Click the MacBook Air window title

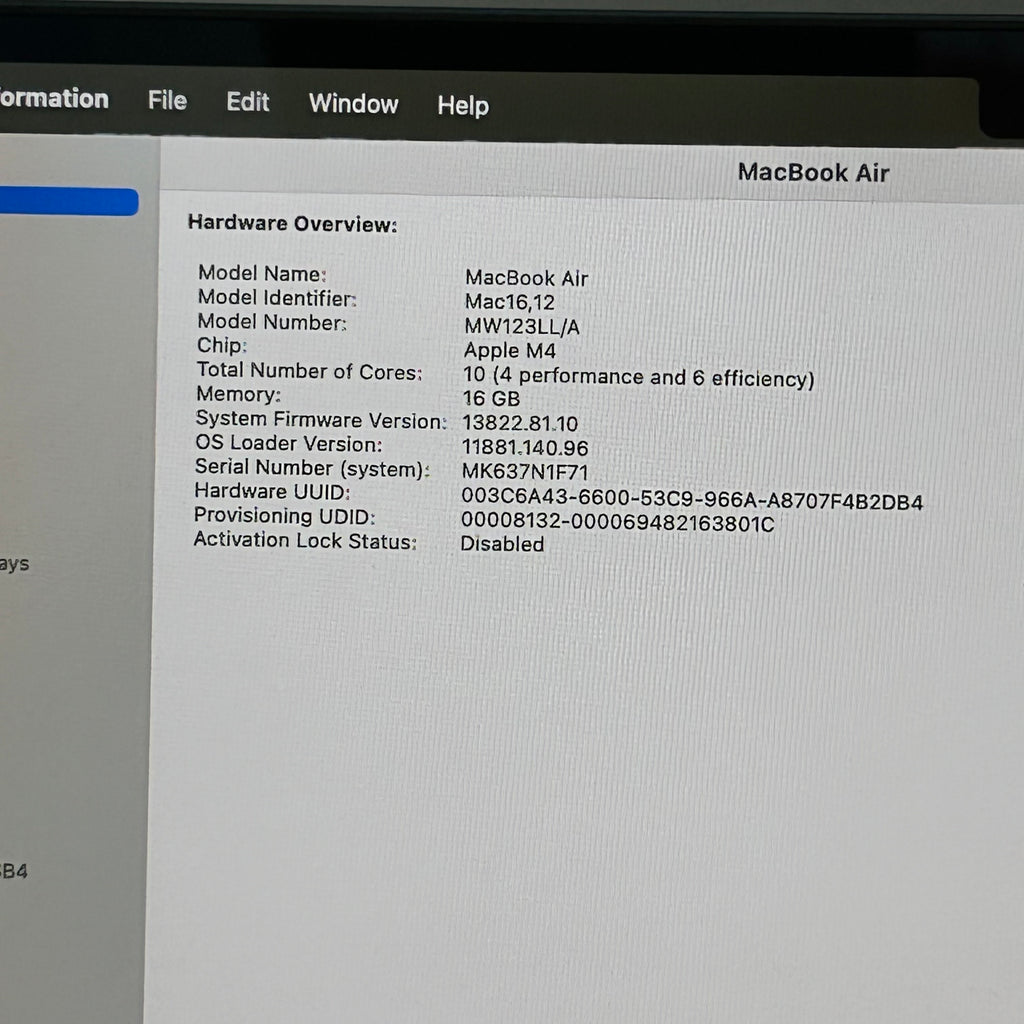813,172
